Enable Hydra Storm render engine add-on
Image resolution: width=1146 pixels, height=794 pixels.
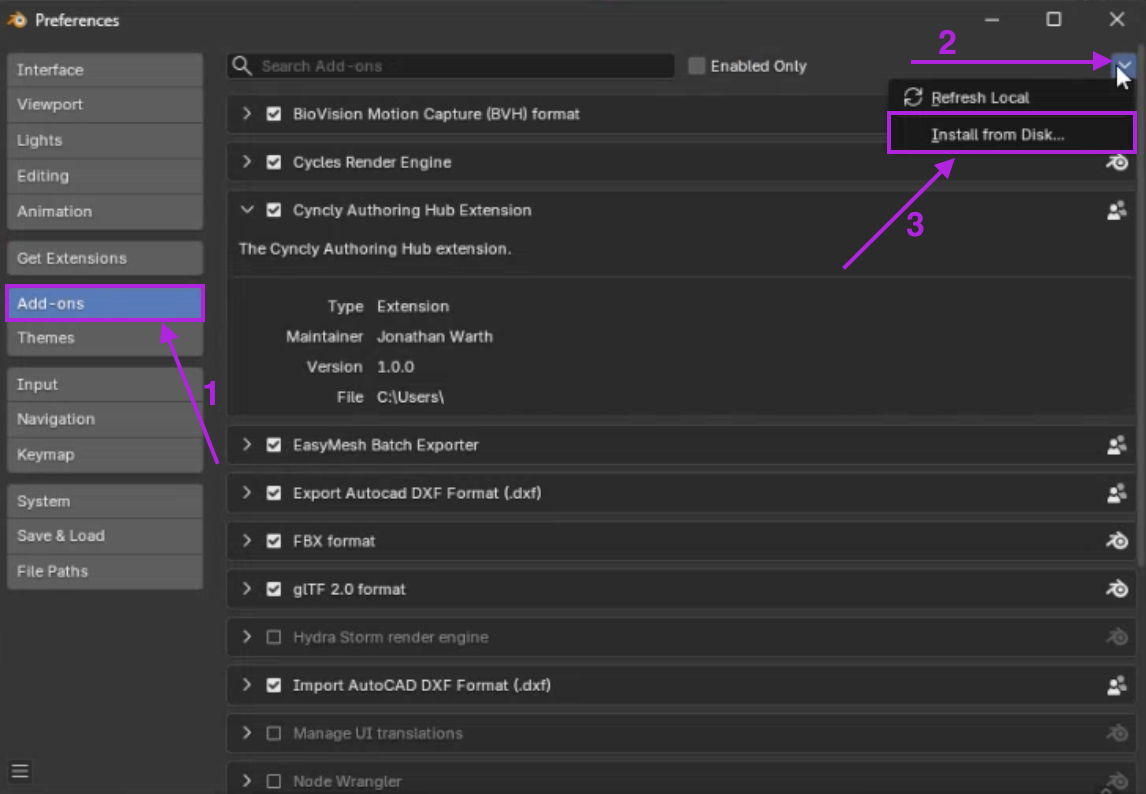click(x=273, y=638)
